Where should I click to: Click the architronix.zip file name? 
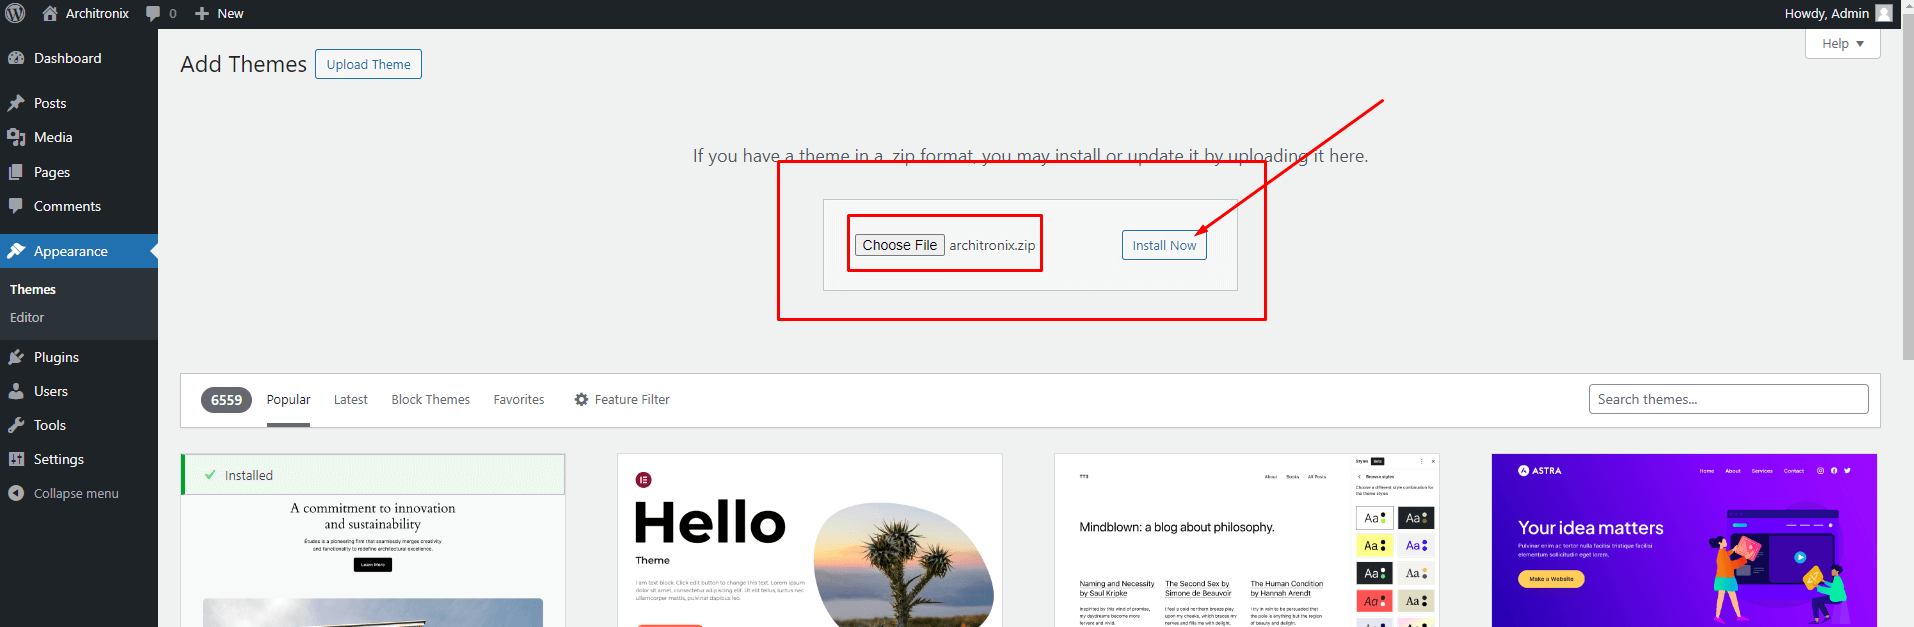coord(992,245)
